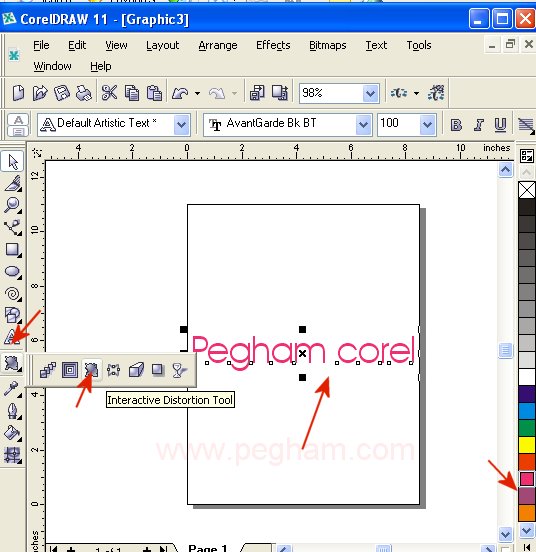Choose the Interactive Distortion tool in flyout
Screen dimensions: 536x552
pos(92,370)
